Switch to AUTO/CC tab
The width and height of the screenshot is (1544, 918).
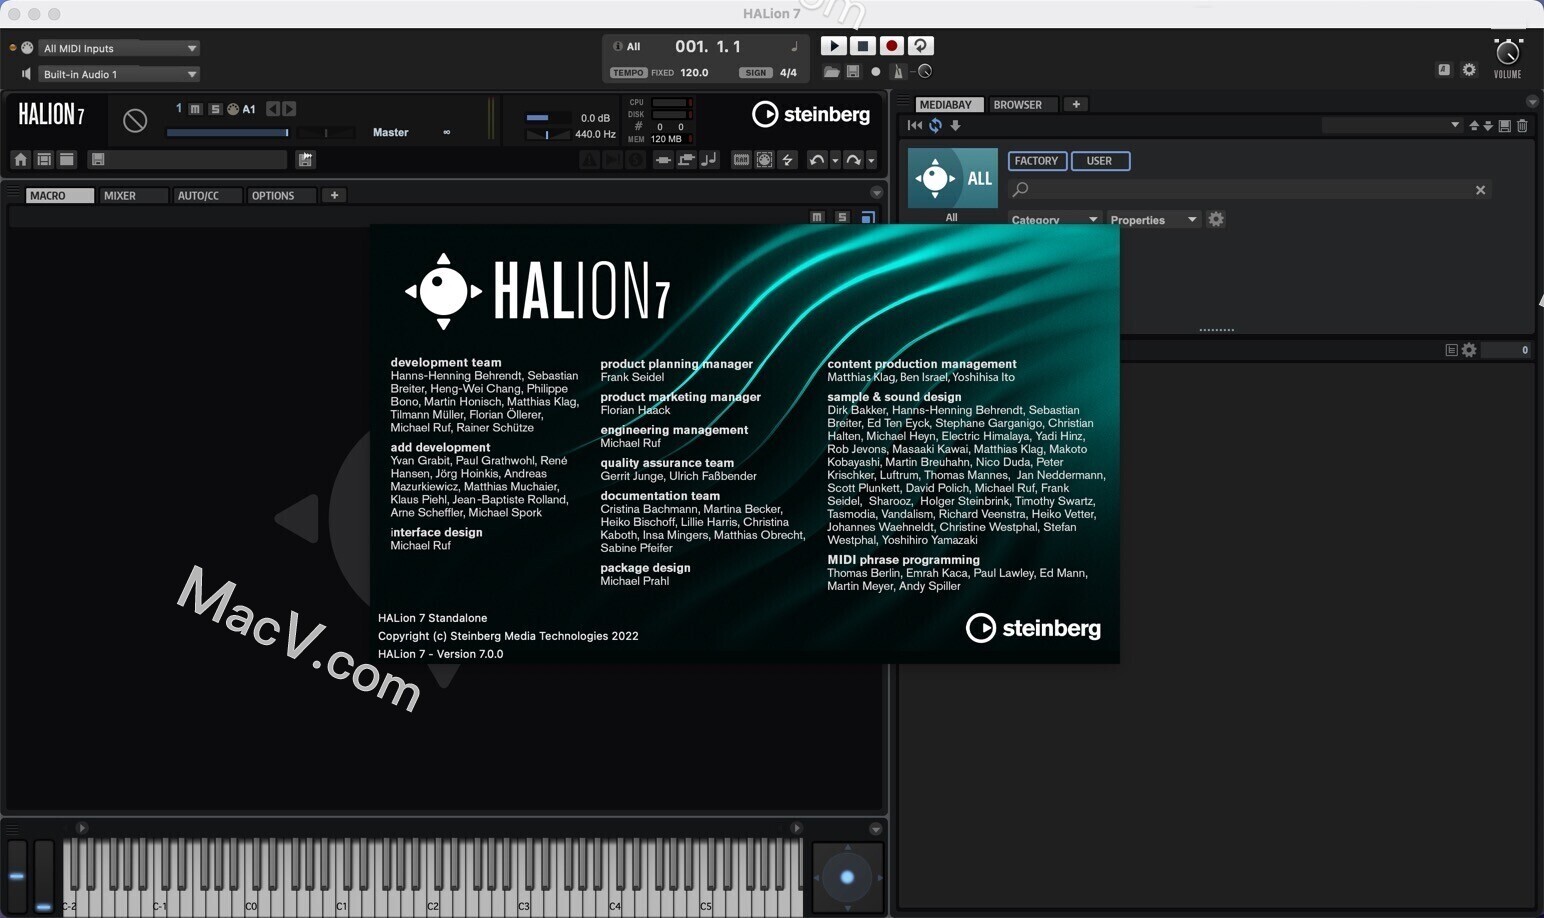207,196
